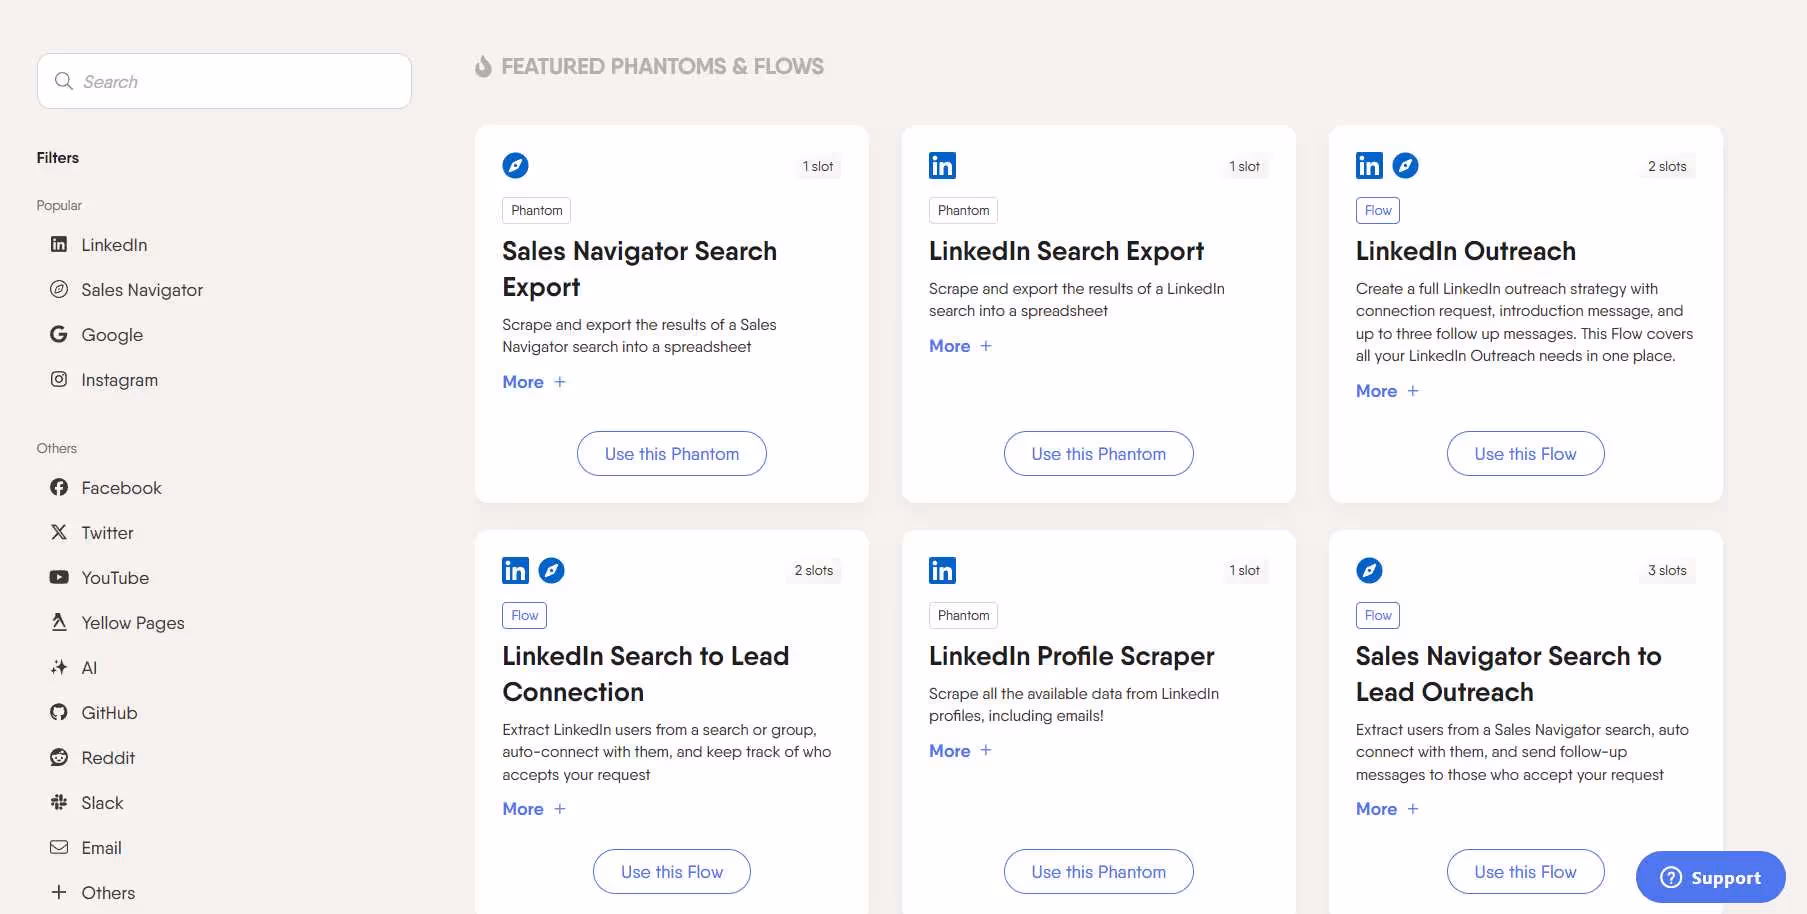Expand More on LinkedIn Outreach card

tap(1387, 391)
